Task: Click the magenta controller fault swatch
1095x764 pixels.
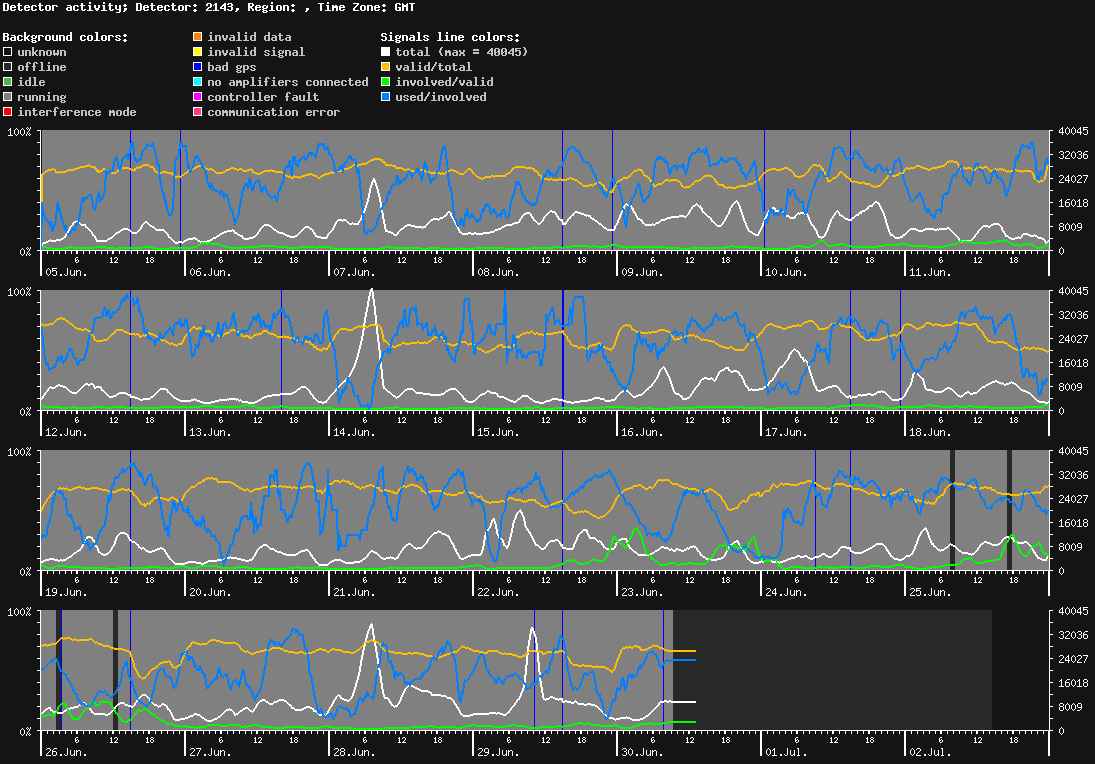Action: pyautogui.click(x=198, y=97)
